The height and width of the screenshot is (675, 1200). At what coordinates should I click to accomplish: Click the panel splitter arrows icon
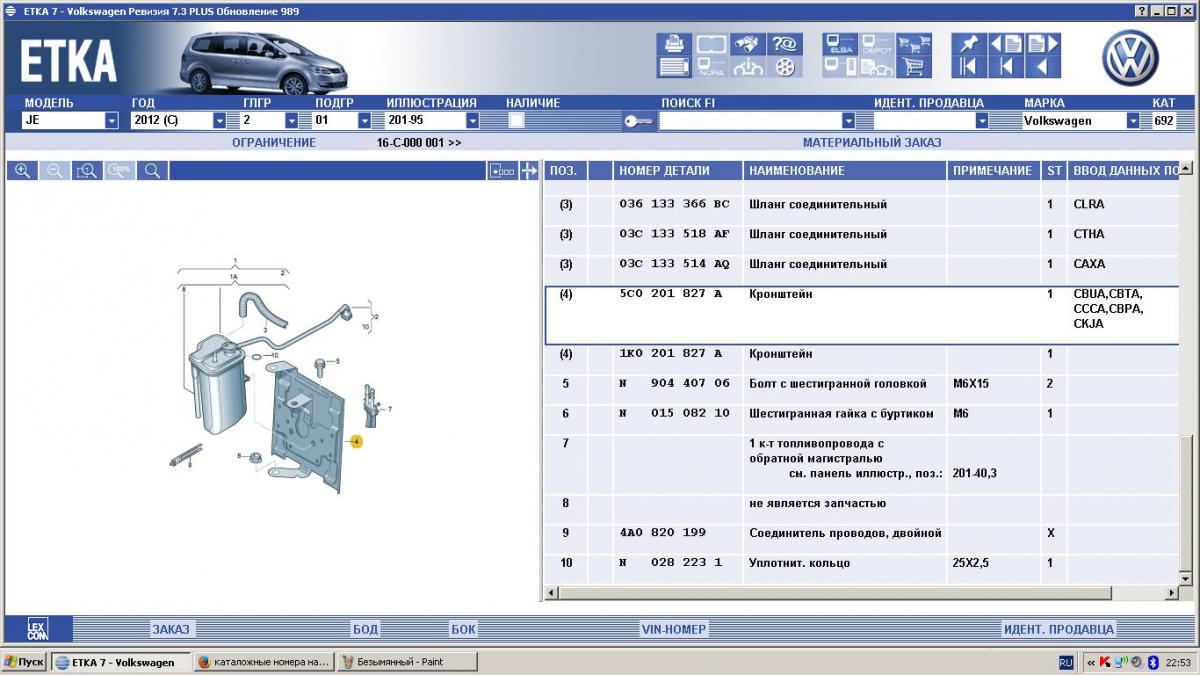529,171
